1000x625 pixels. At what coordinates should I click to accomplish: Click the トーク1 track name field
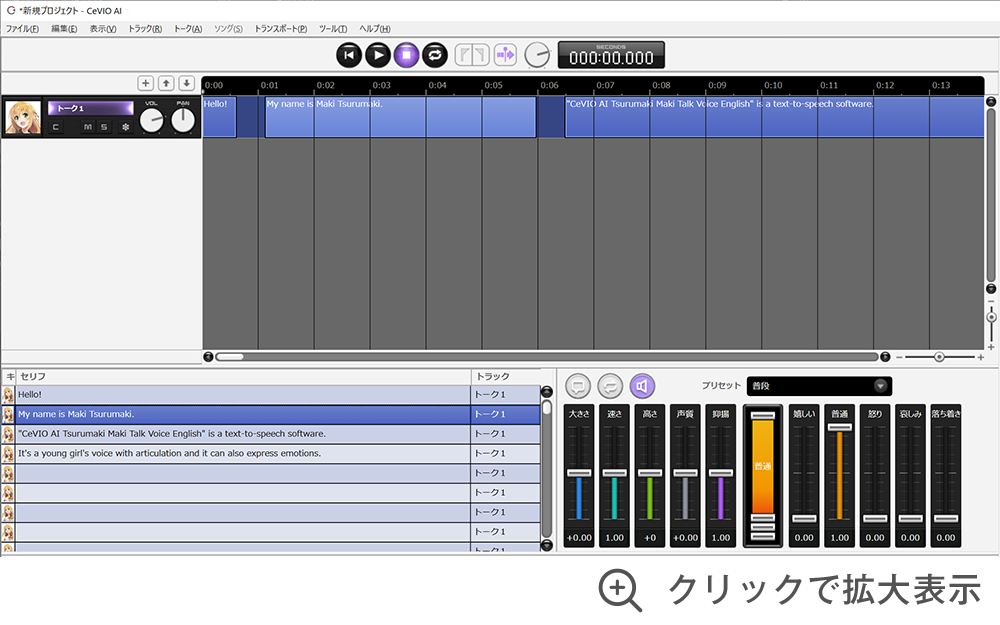click(91, 108)
